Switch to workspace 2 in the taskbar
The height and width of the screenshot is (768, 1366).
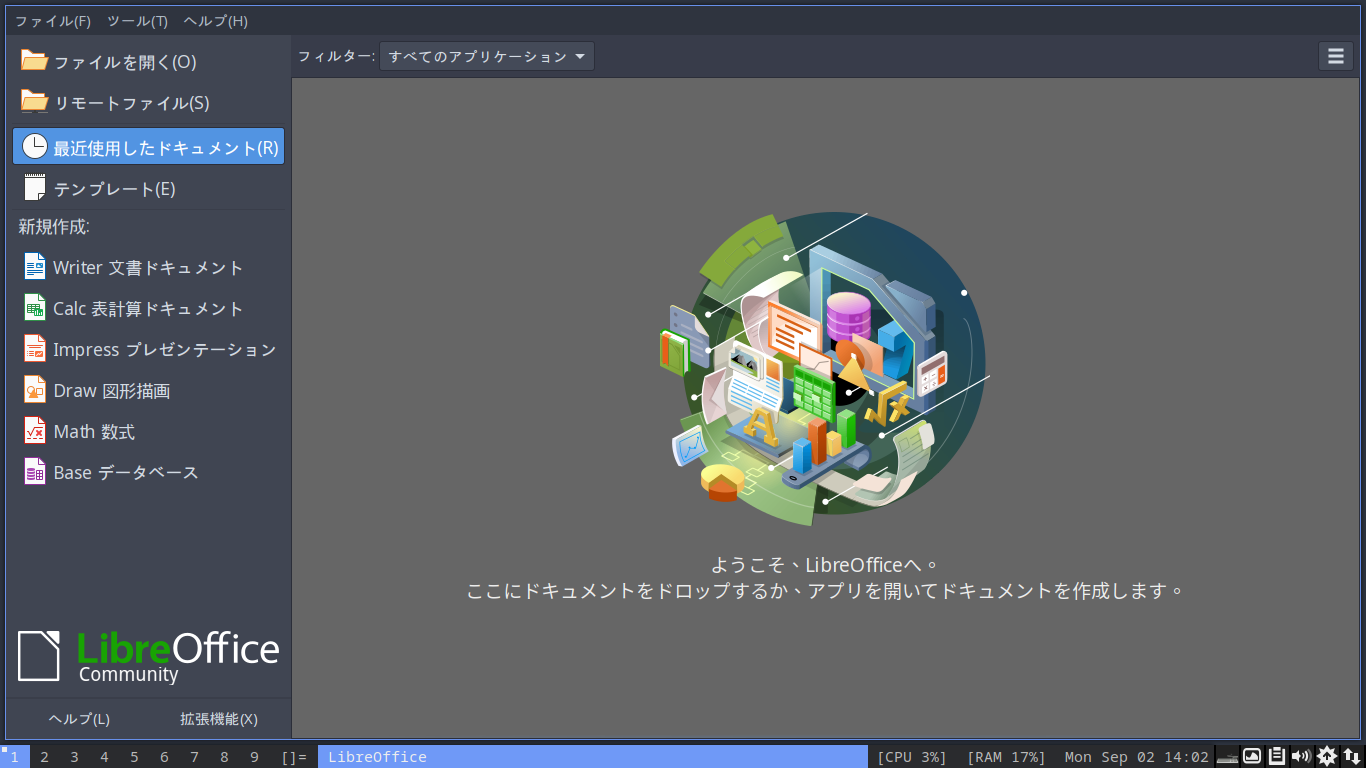44,757
